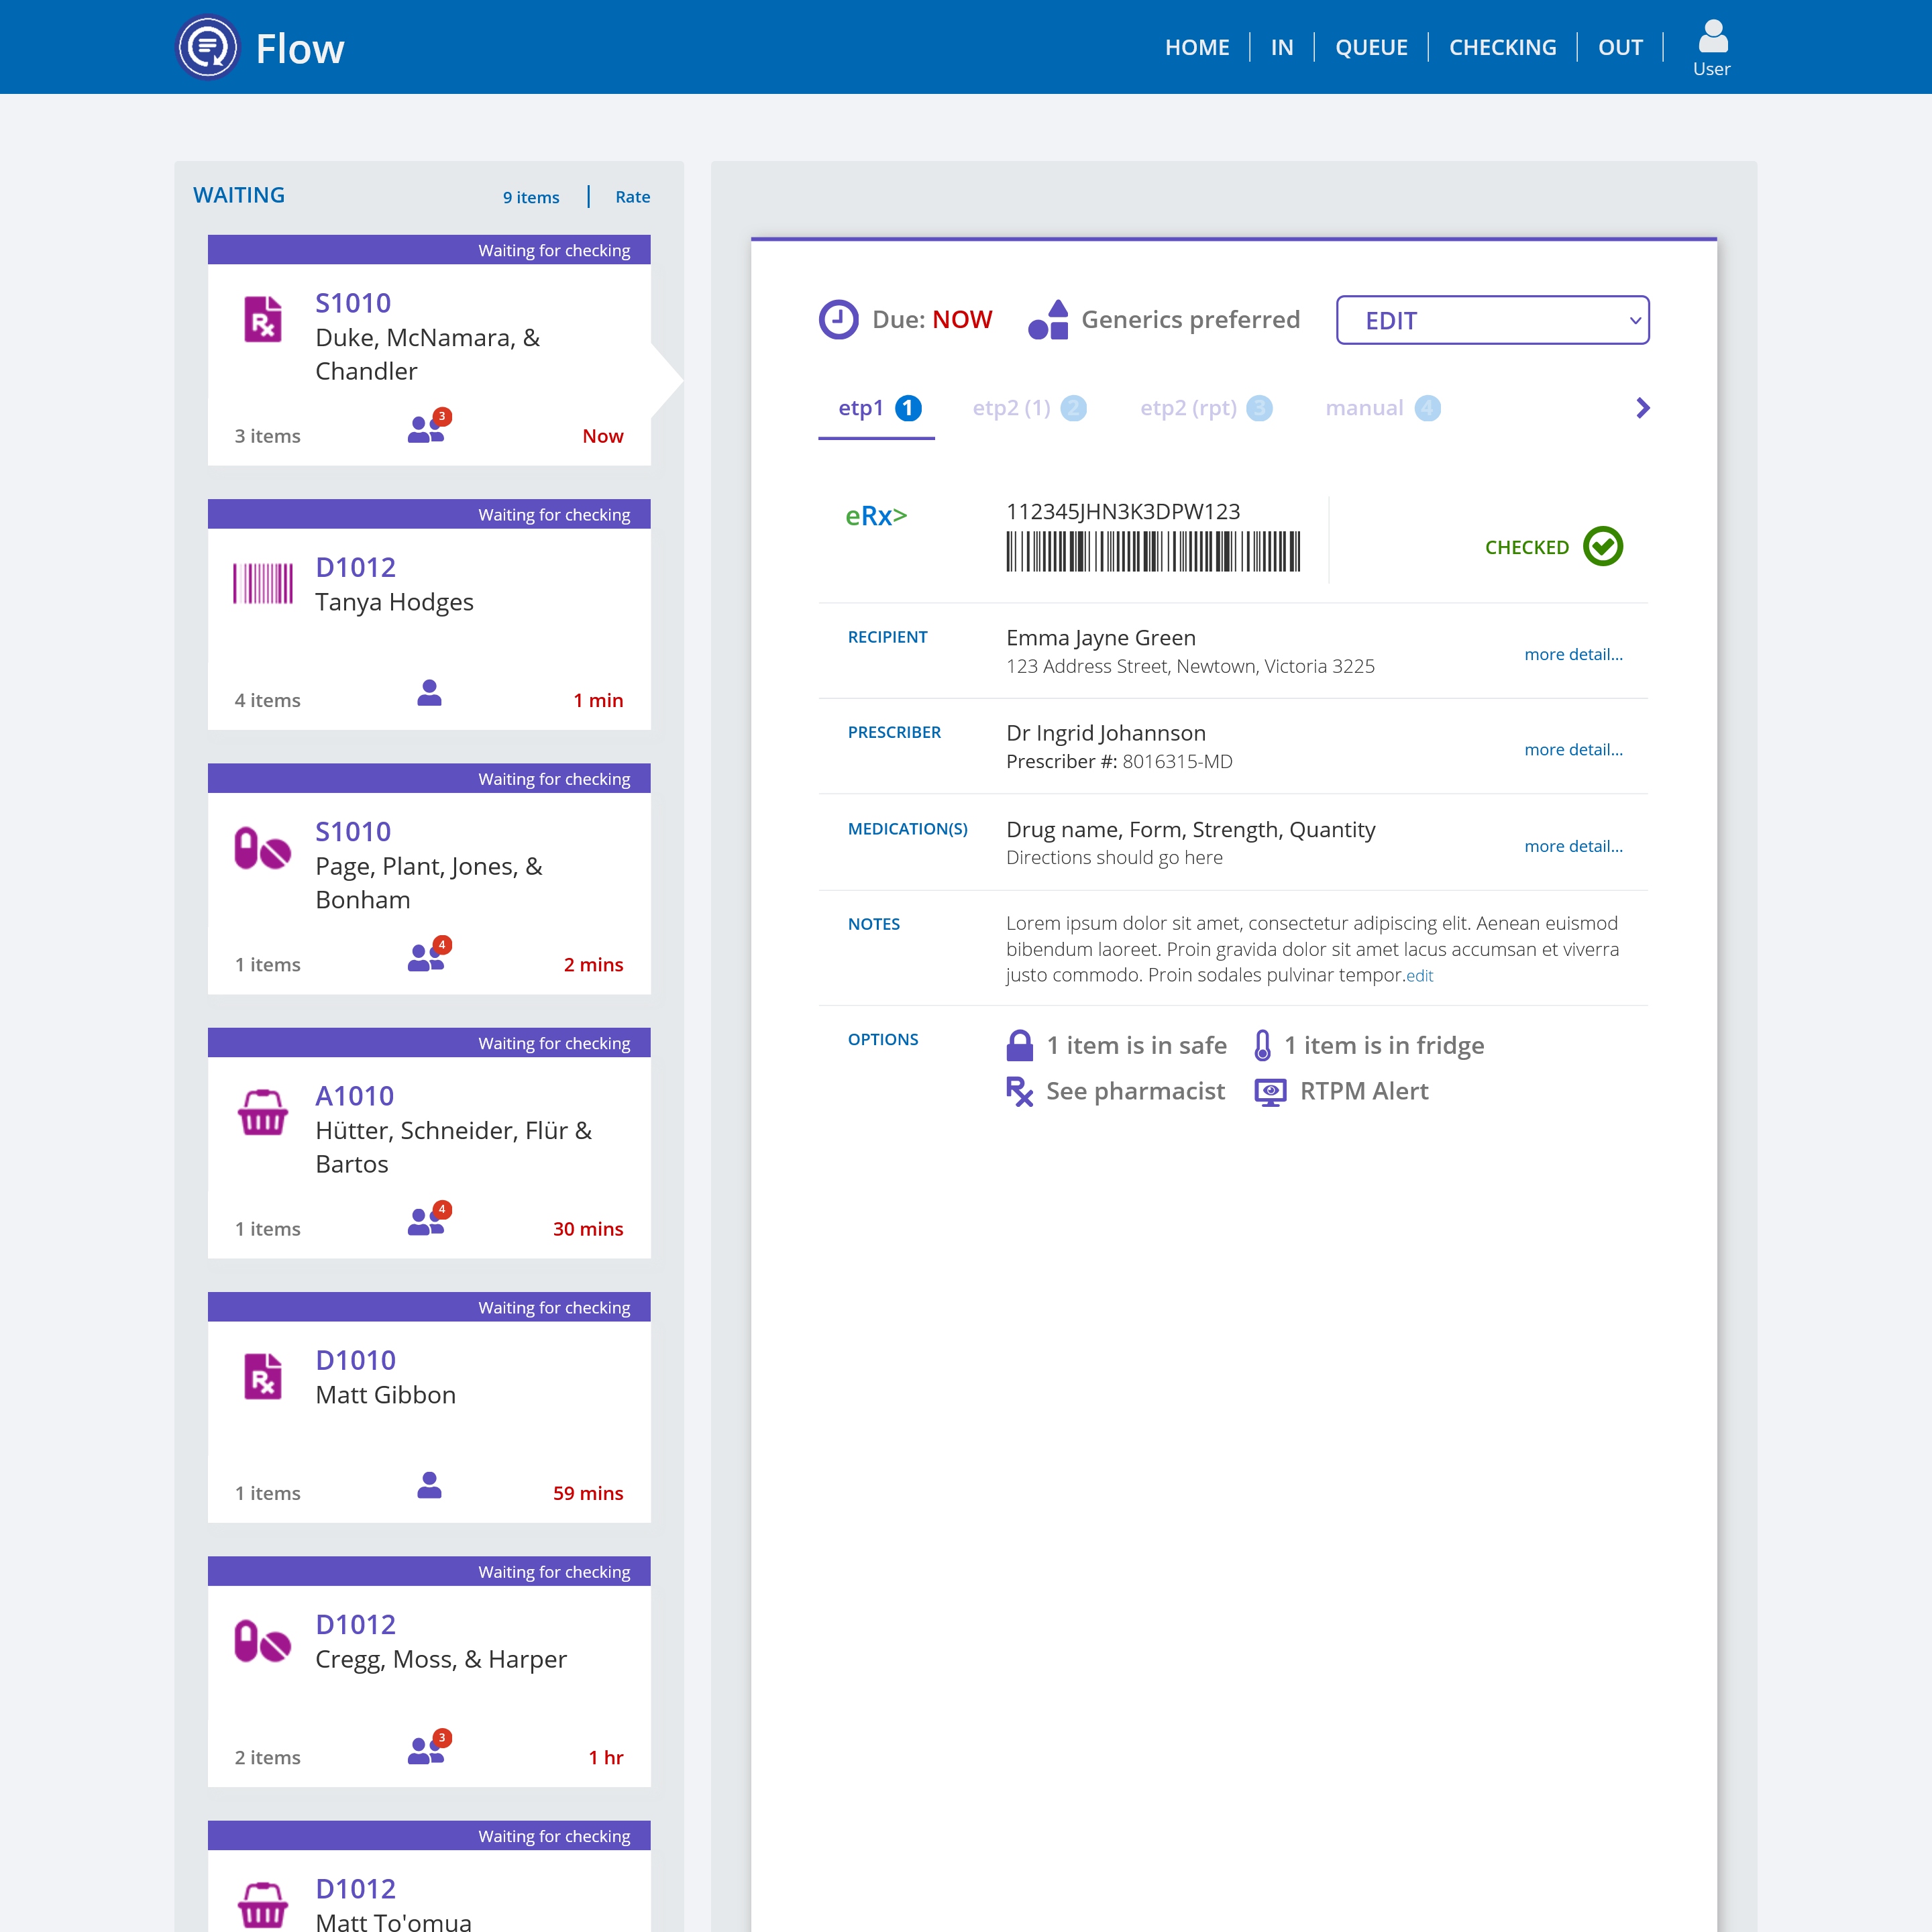This screenshot has height=1932, width=1932.
Task: Click the 59 mins wait time
Action: click(x=588, y=1493)
